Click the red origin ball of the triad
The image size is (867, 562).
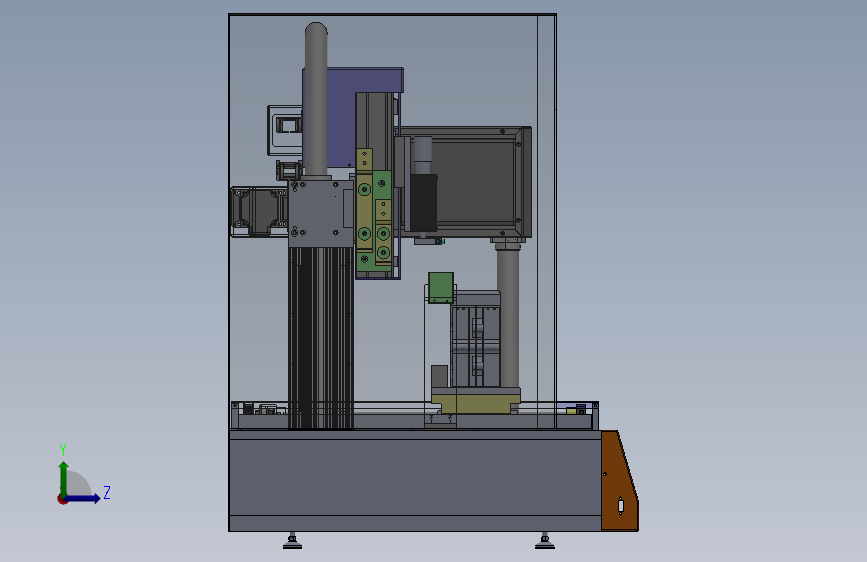[x=62, y=499]
